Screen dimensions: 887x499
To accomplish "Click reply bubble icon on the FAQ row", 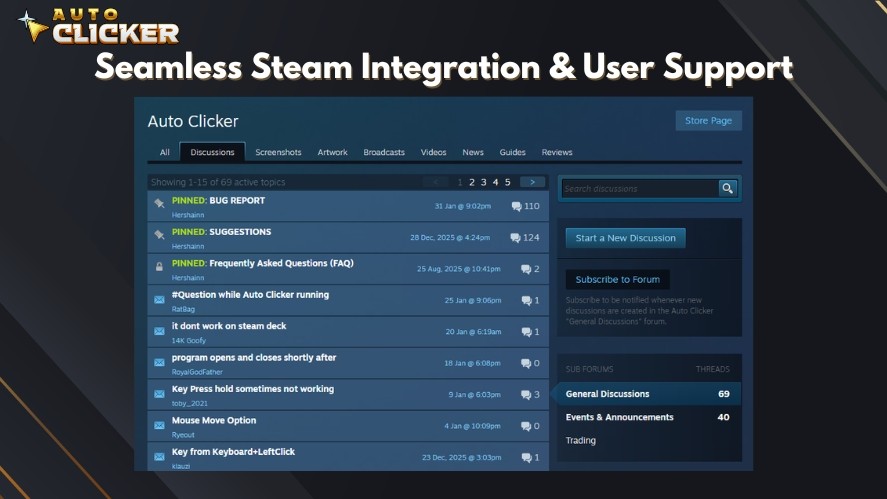I will click(x=526, y=269).
